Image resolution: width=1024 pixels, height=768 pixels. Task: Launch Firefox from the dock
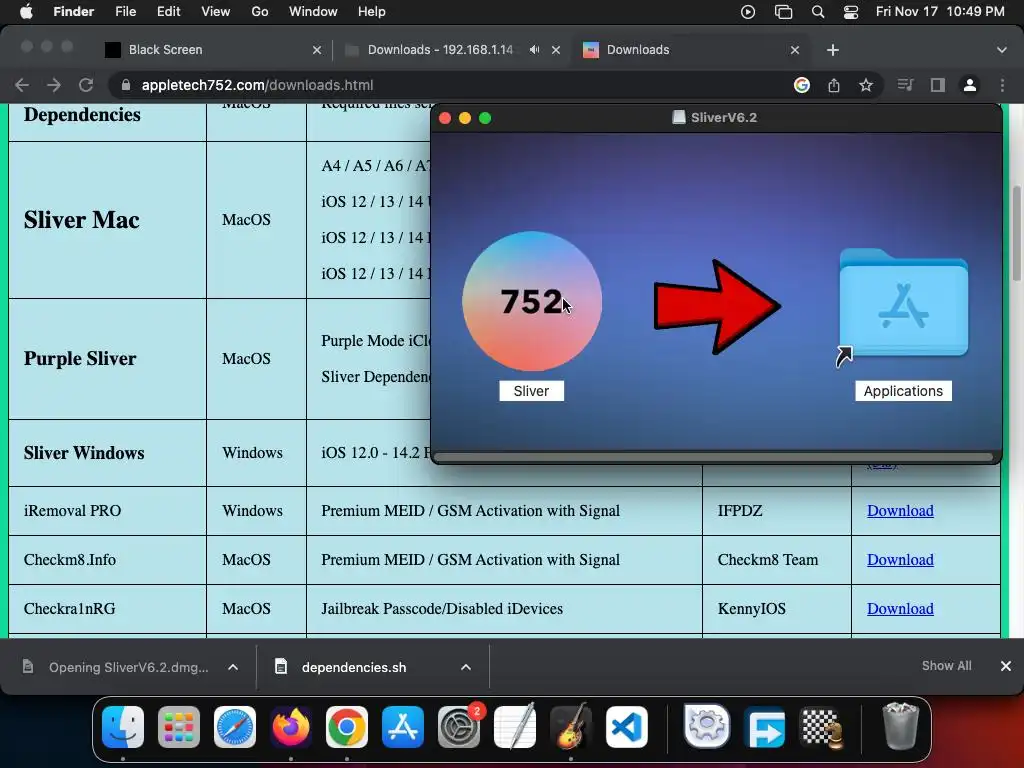click(x=291, y=727)
